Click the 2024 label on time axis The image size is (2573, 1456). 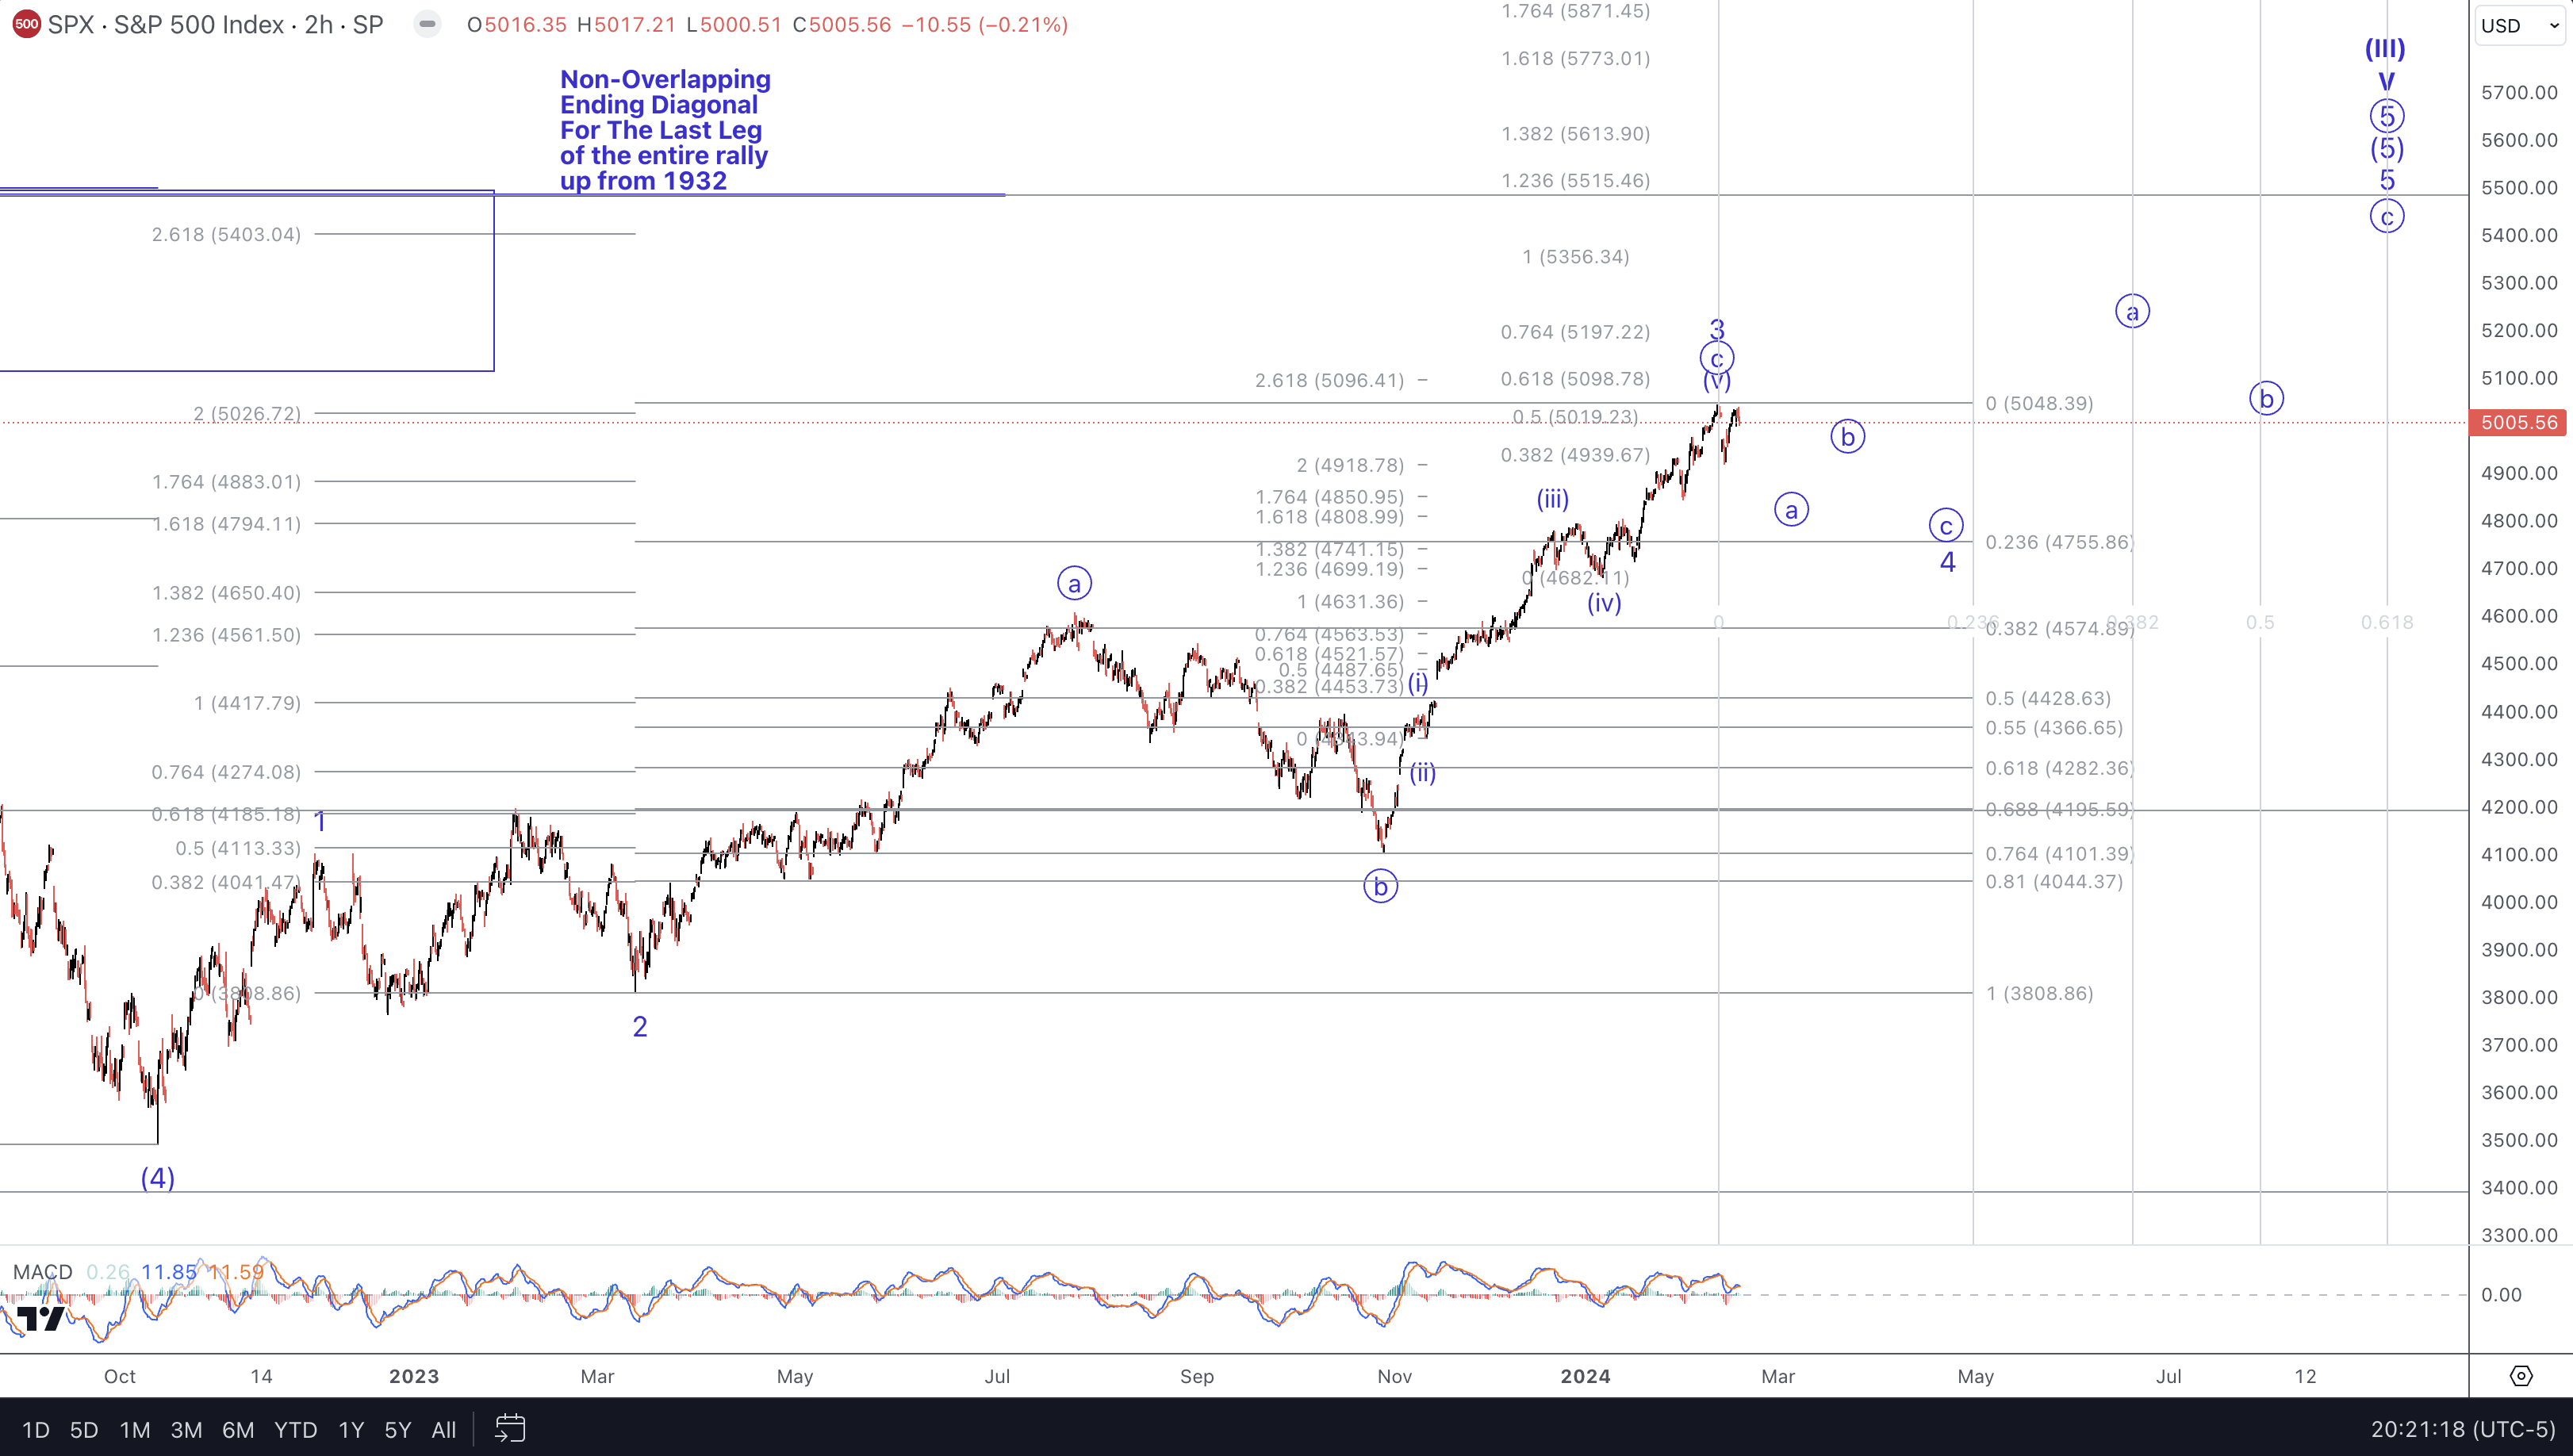coord(1585,1376)
